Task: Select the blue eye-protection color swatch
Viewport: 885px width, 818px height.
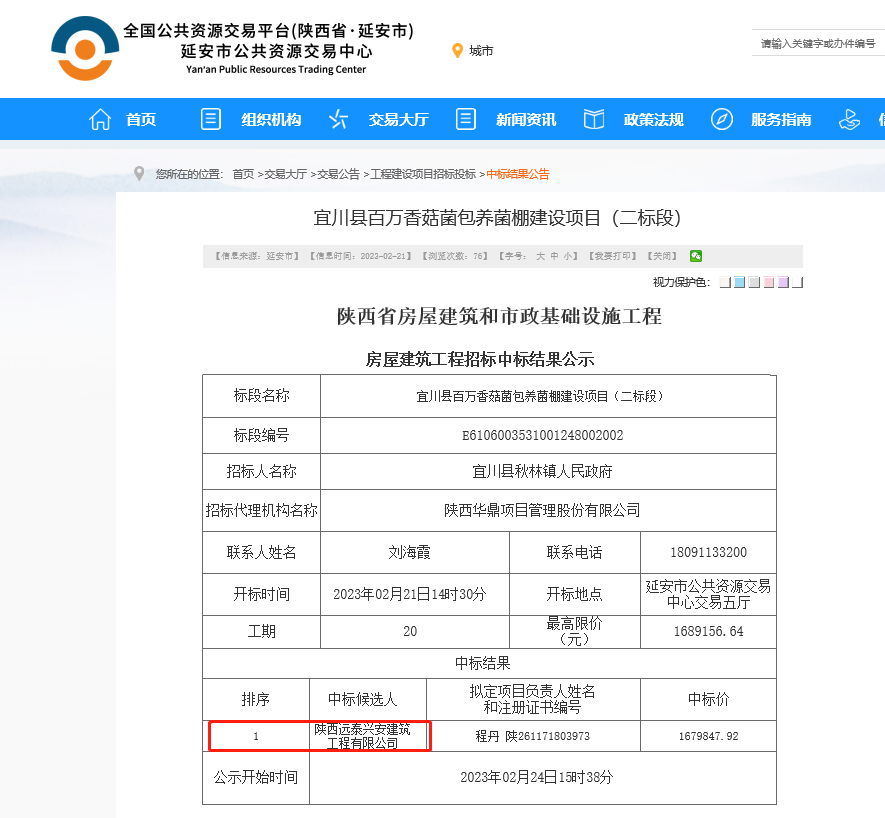Action: click(x=738, y=281)
